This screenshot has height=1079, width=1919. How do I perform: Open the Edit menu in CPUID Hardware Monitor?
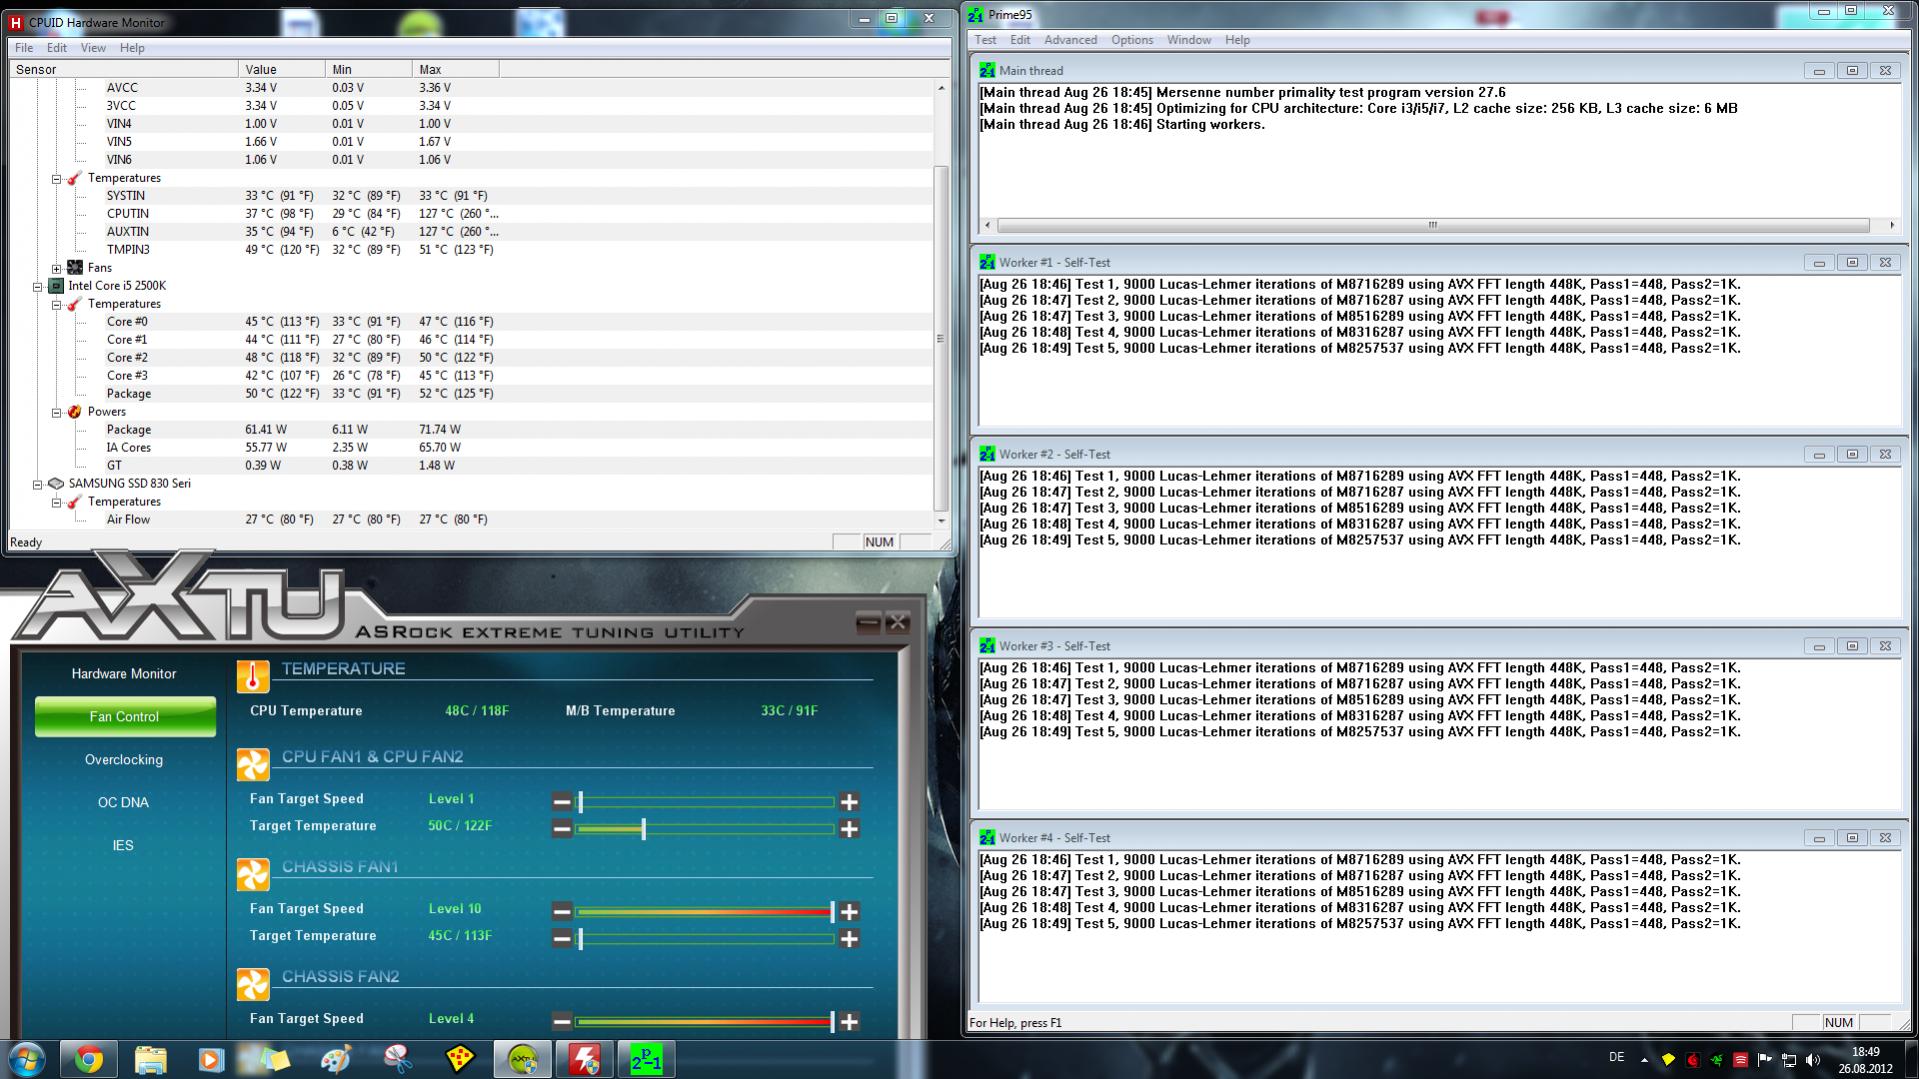click(x=57, y=48)
